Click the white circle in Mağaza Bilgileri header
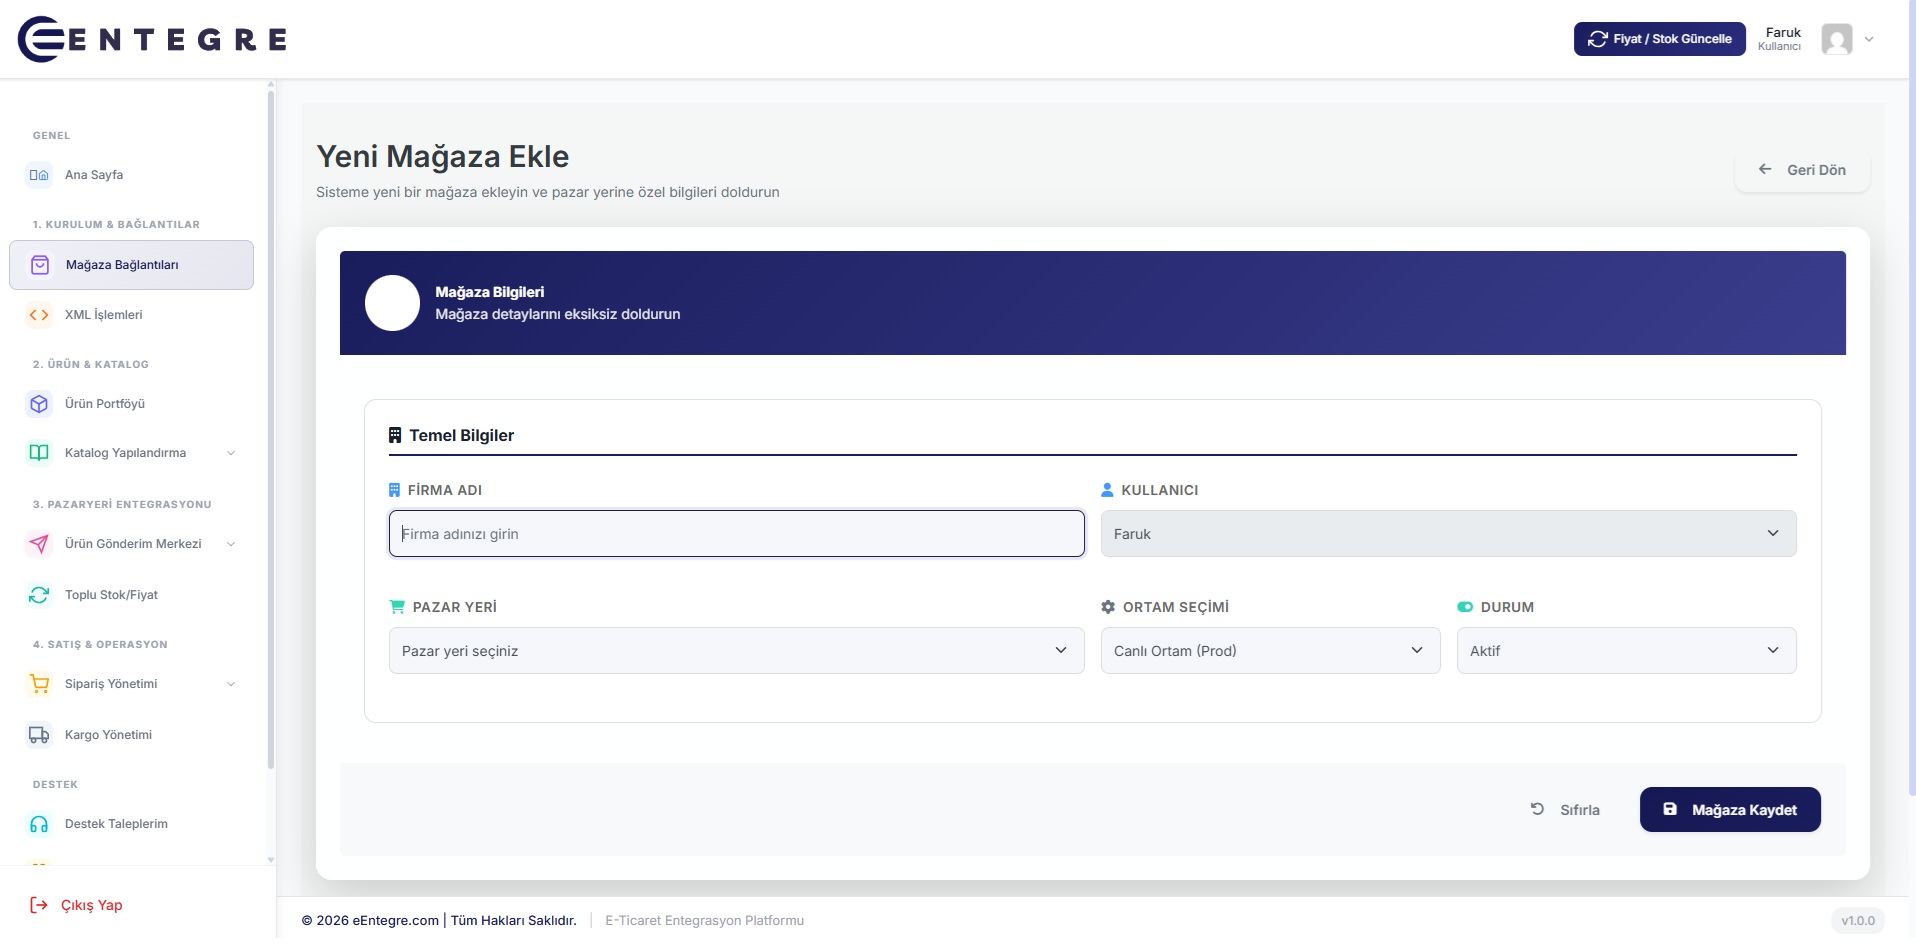Viewport: 1916px width, 951px height. click(392, 303)
